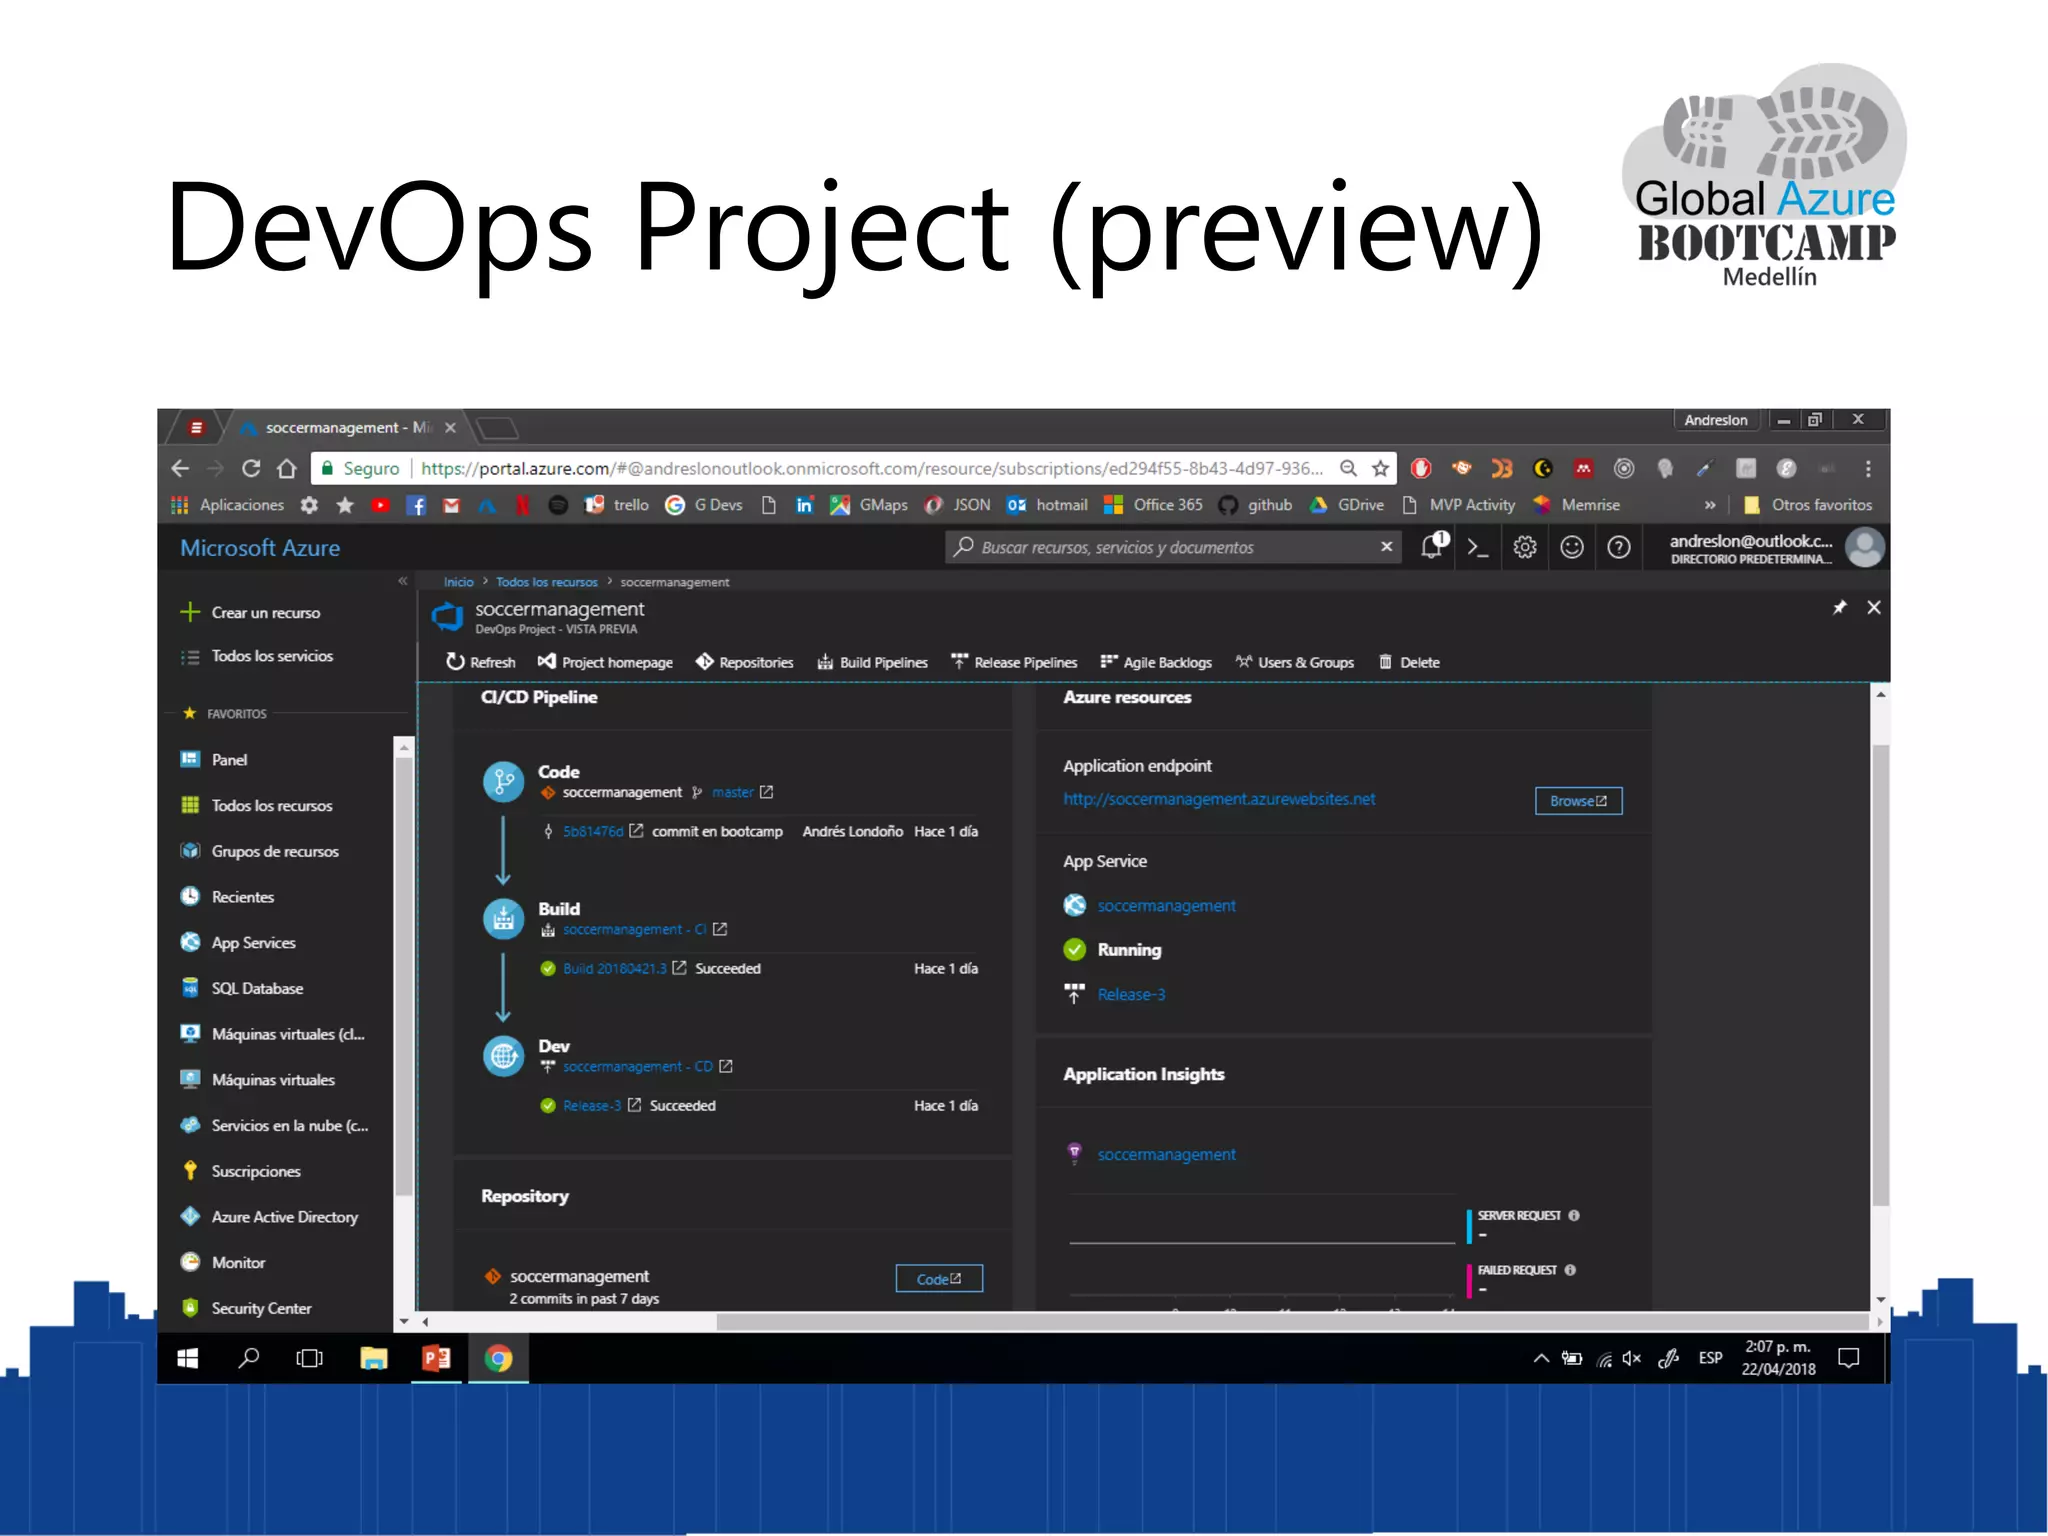
Task: Open SQL Database in the sidebar
Action: click(241, 988)
